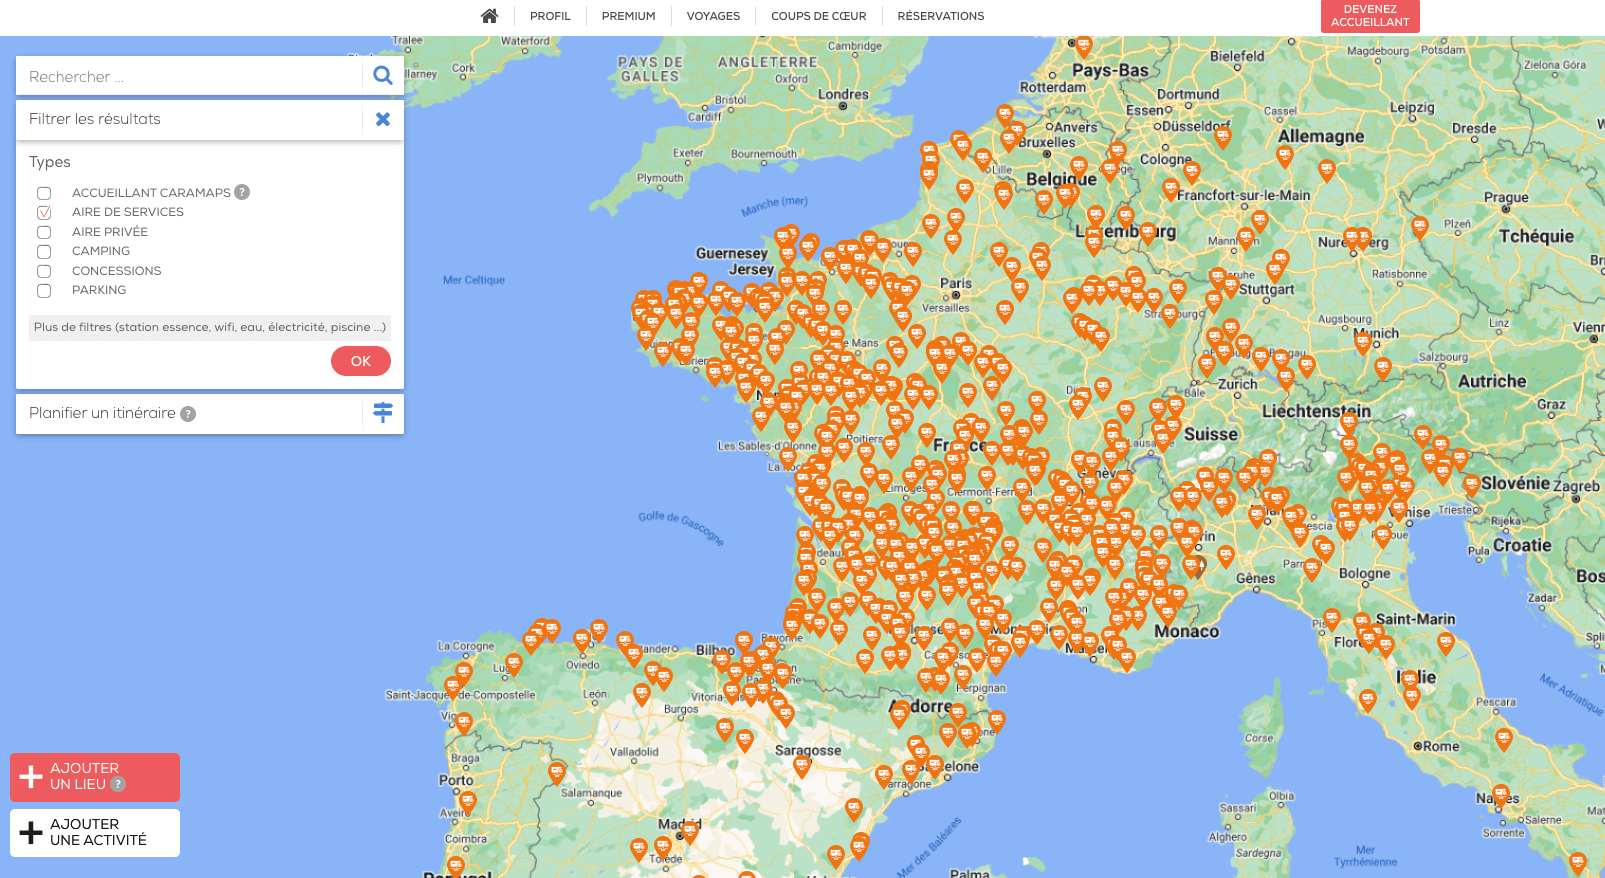Viewport: 1605px width, 878px height.
Task: Open help icon next to ACCUEILLANT CARAMAPS
Action: coord(242,192)
